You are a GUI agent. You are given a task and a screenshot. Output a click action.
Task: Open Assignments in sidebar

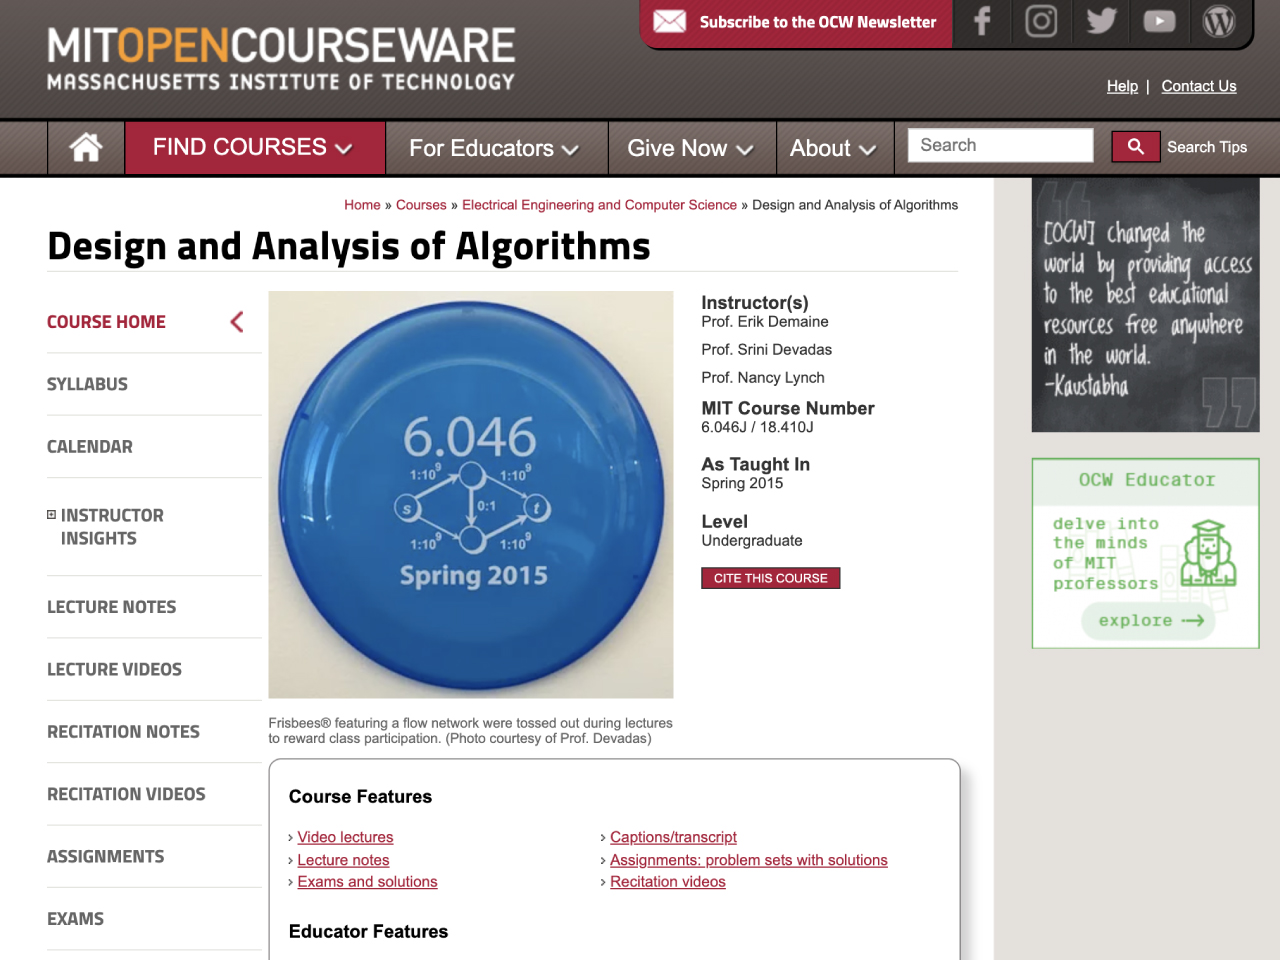(x=105, y=857)
